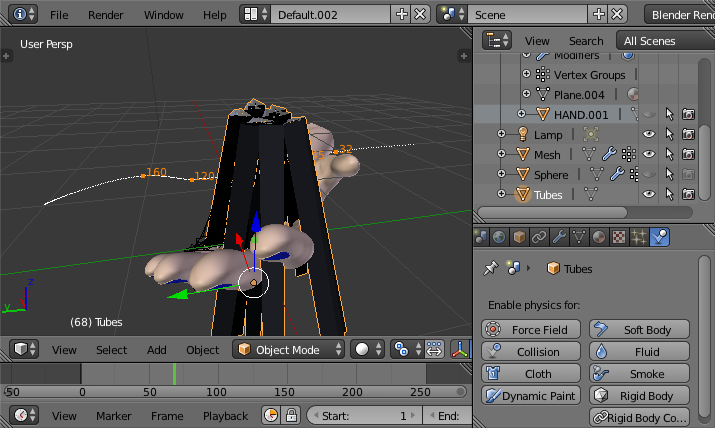The width and height of the screenshot is (715, 428).
Task: Open the All Scenes display mode dropdown
Action: [666, 41]
